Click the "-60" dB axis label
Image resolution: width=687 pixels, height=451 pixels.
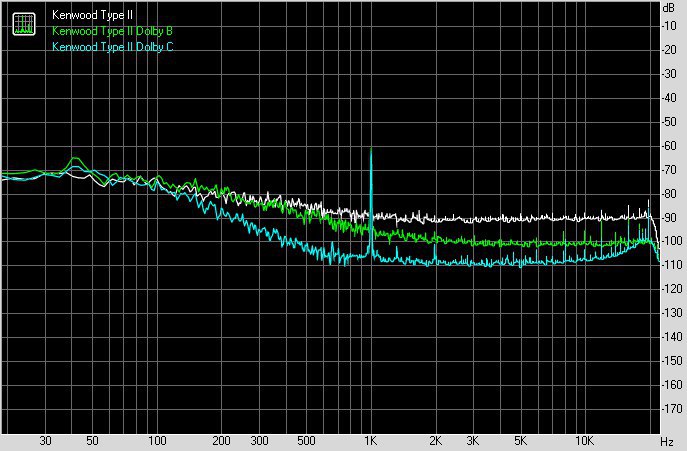(669, 146)
